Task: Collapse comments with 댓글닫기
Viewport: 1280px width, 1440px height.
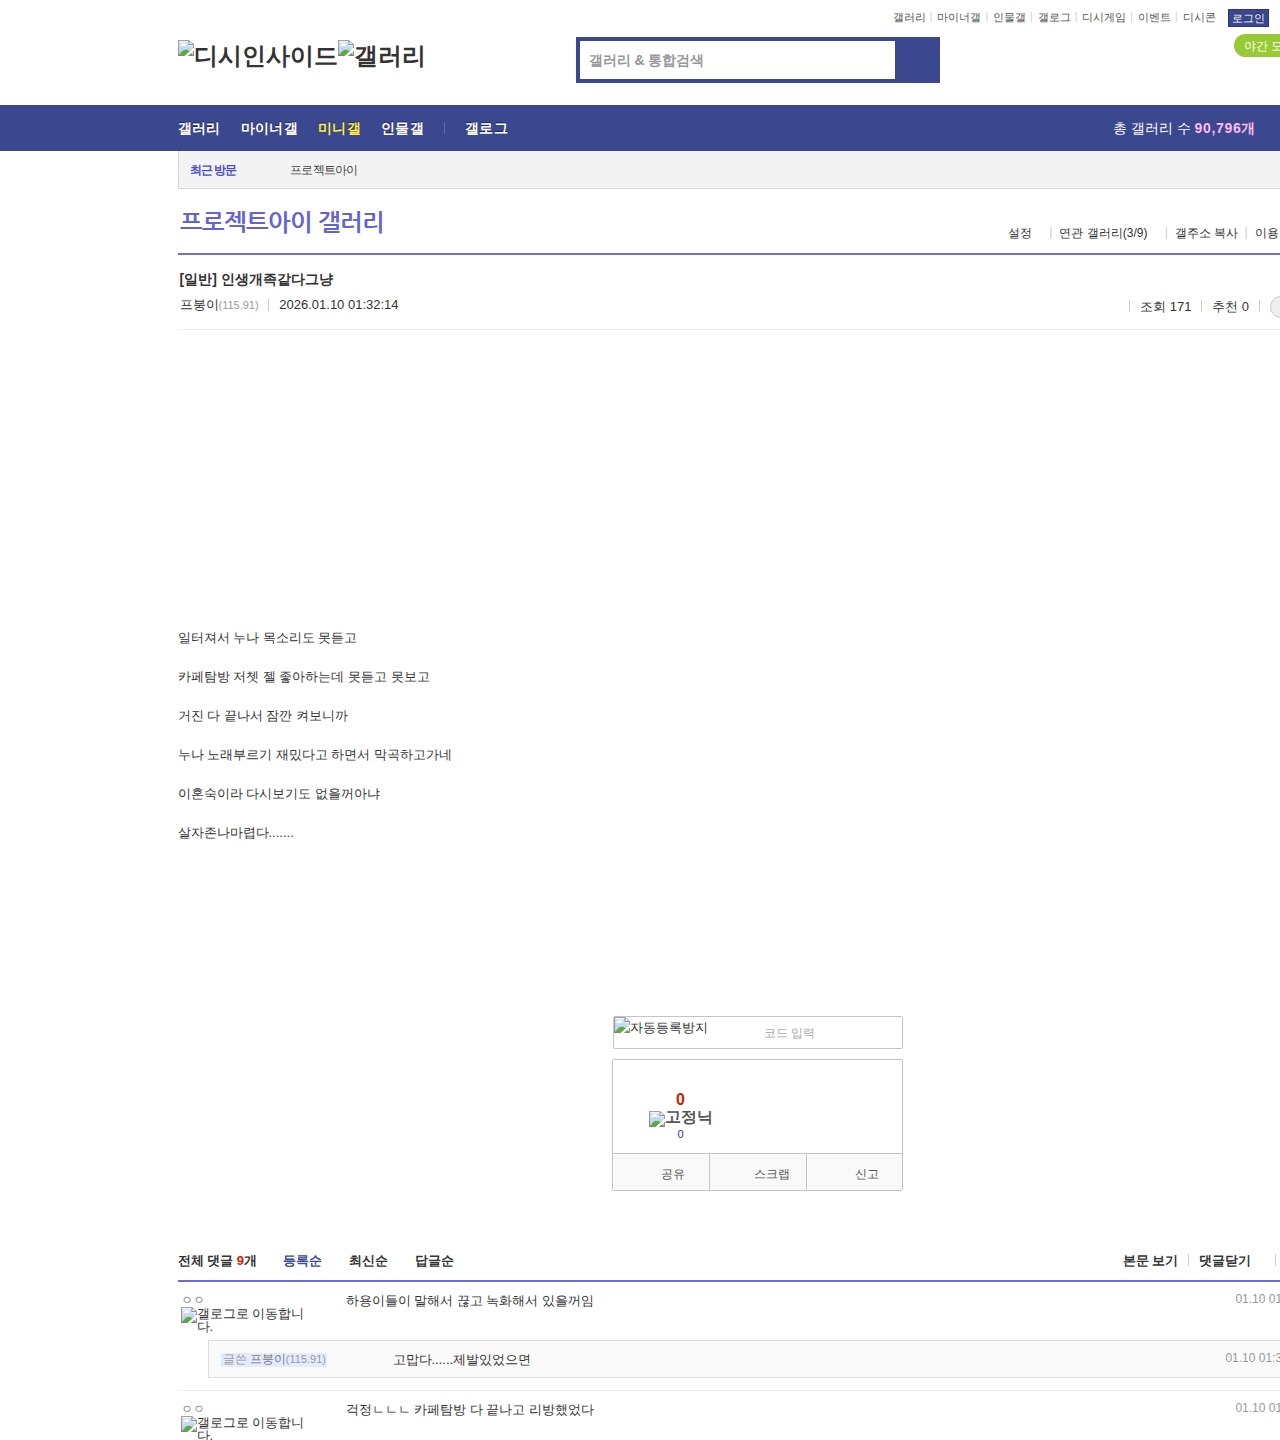Action: pos(1224,1261)
